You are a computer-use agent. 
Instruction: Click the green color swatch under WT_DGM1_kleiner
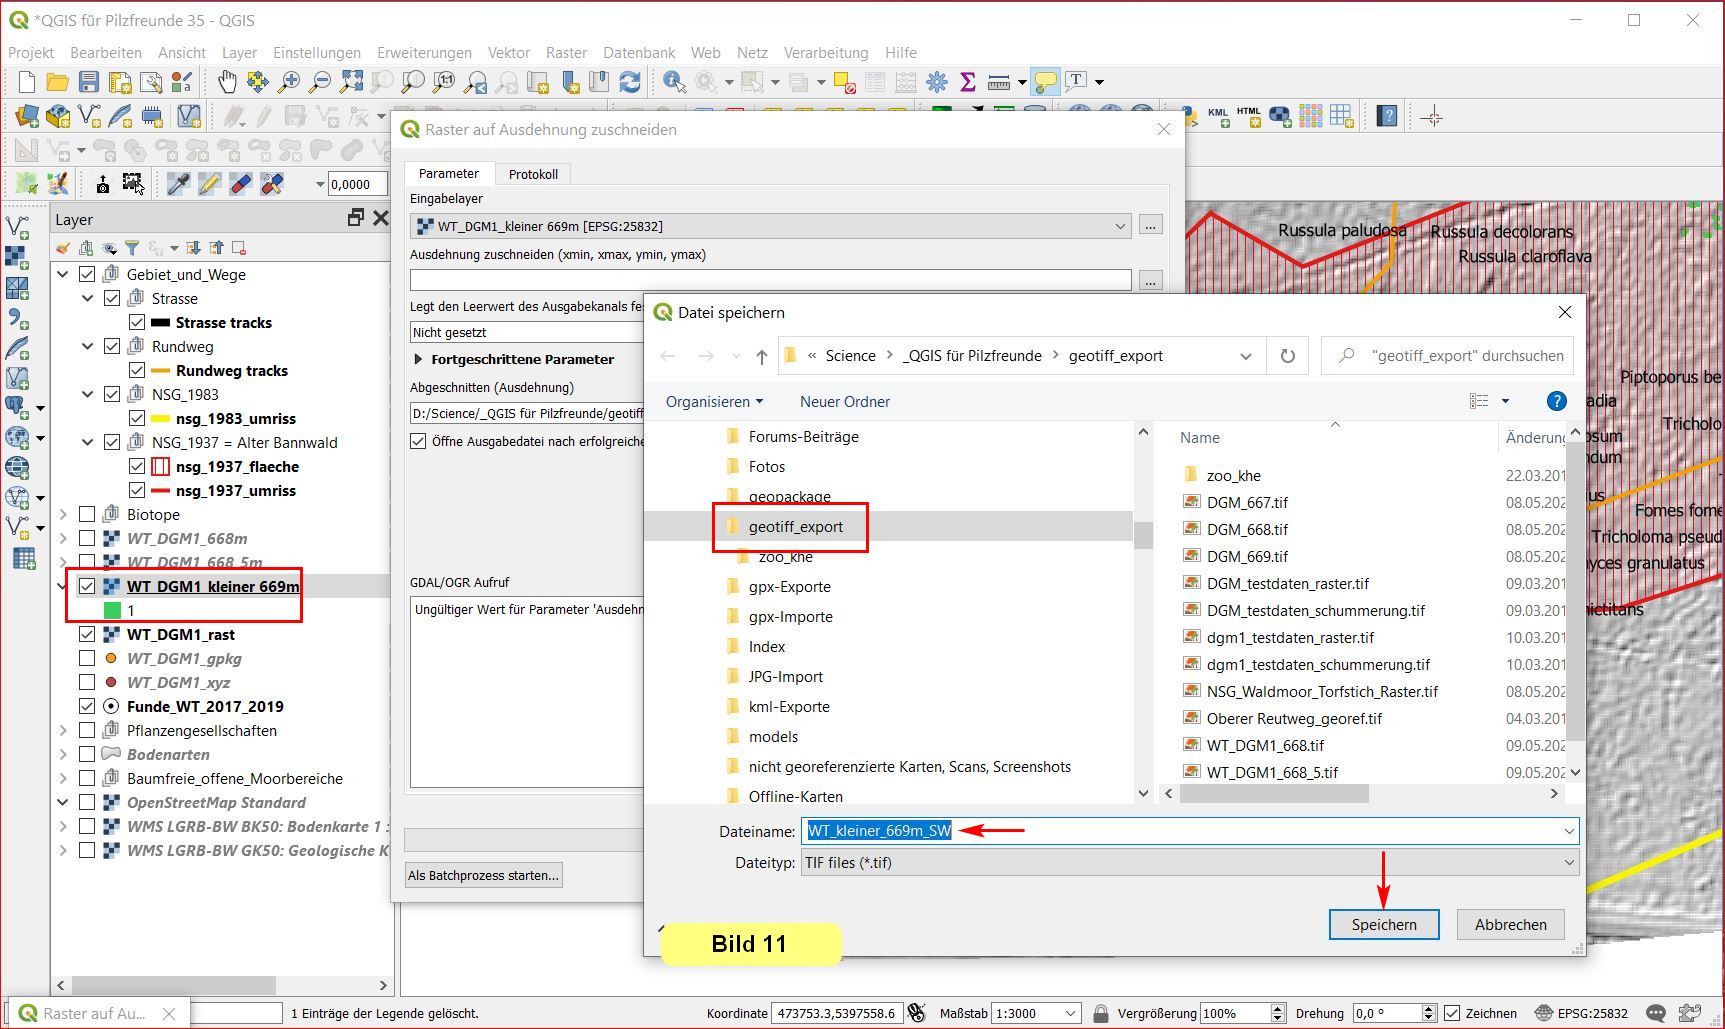coord(112,610)
